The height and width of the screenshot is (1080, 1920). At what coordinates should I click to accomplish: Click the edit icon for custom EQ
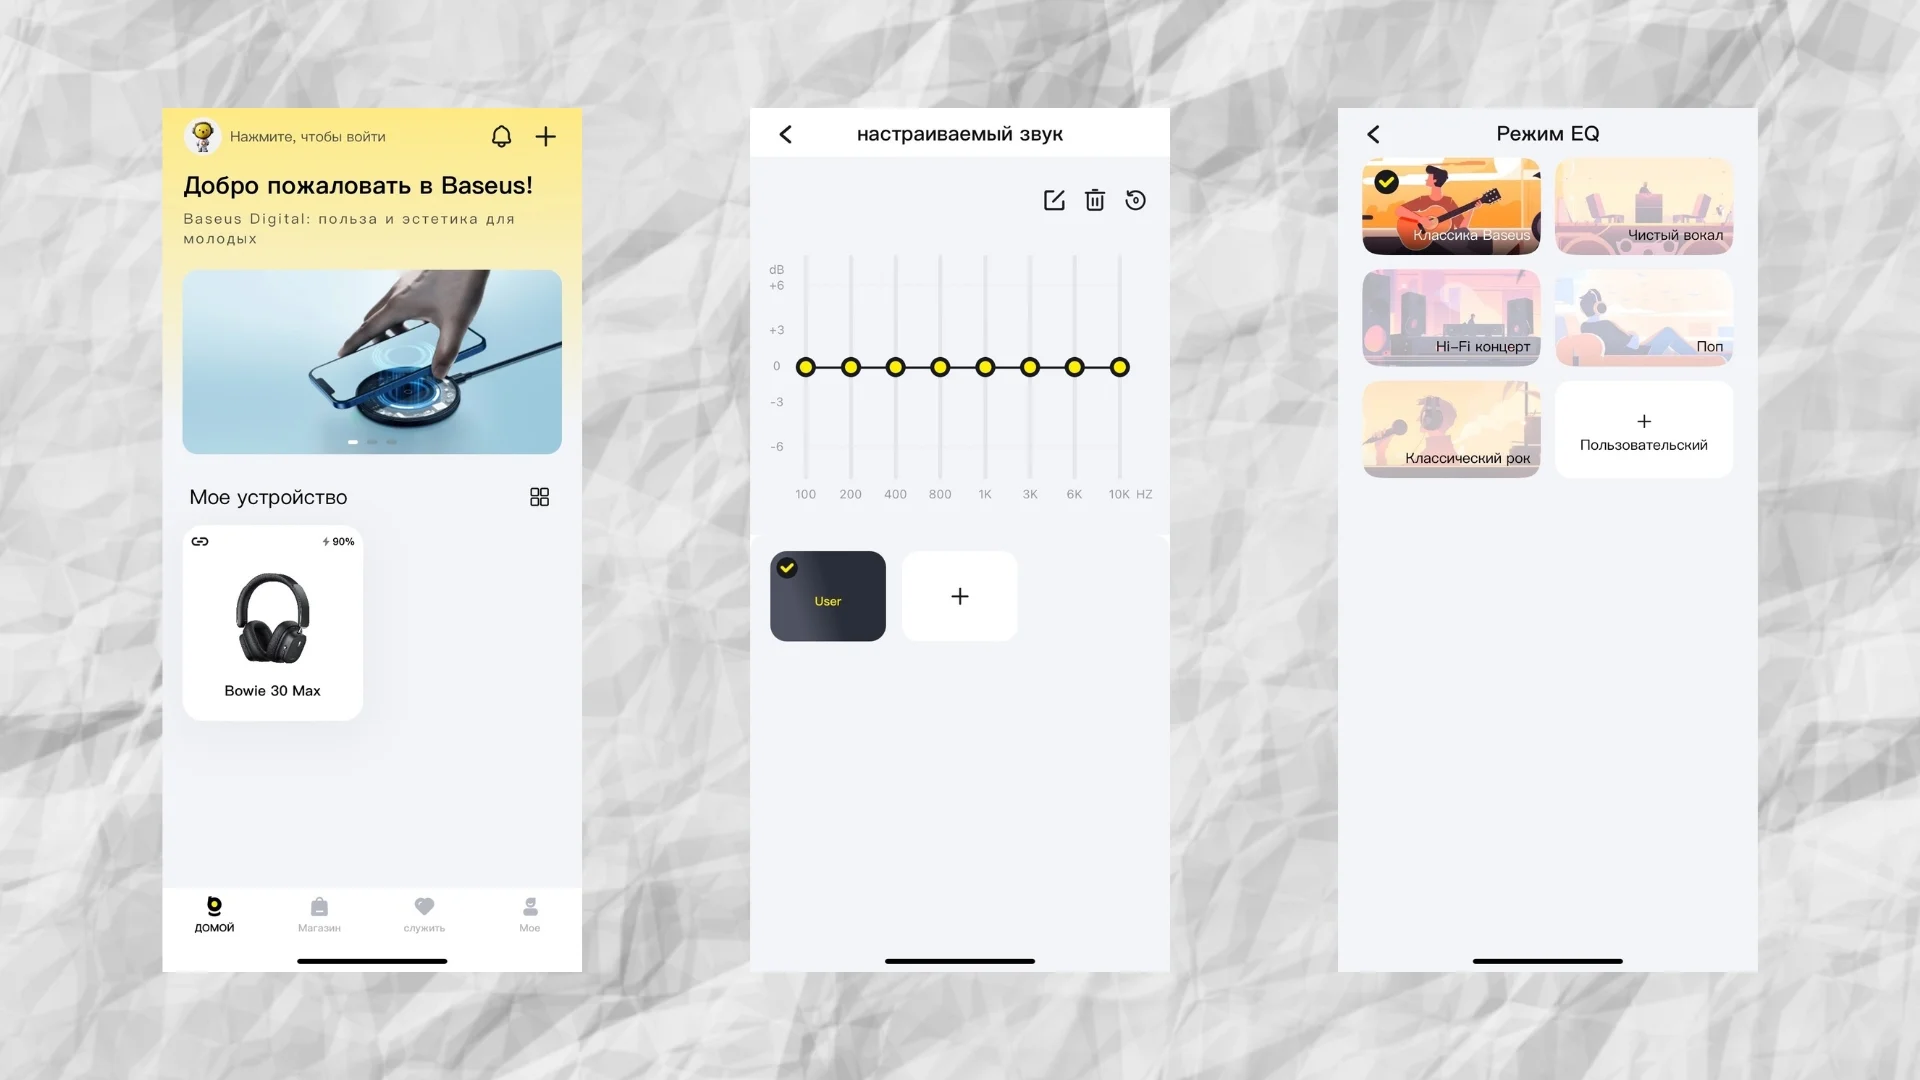[x=1054, y=199]
